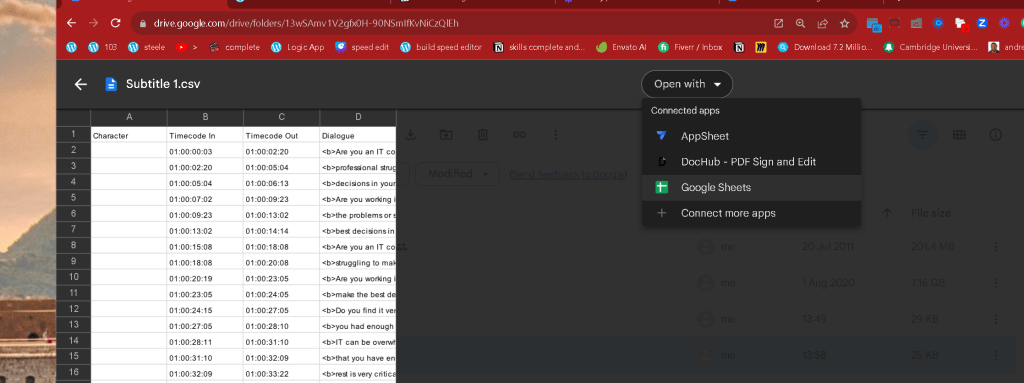Click cell with timecode 01:00:14:14
This screenshot has height=383, width=1024.
[281, 230]
